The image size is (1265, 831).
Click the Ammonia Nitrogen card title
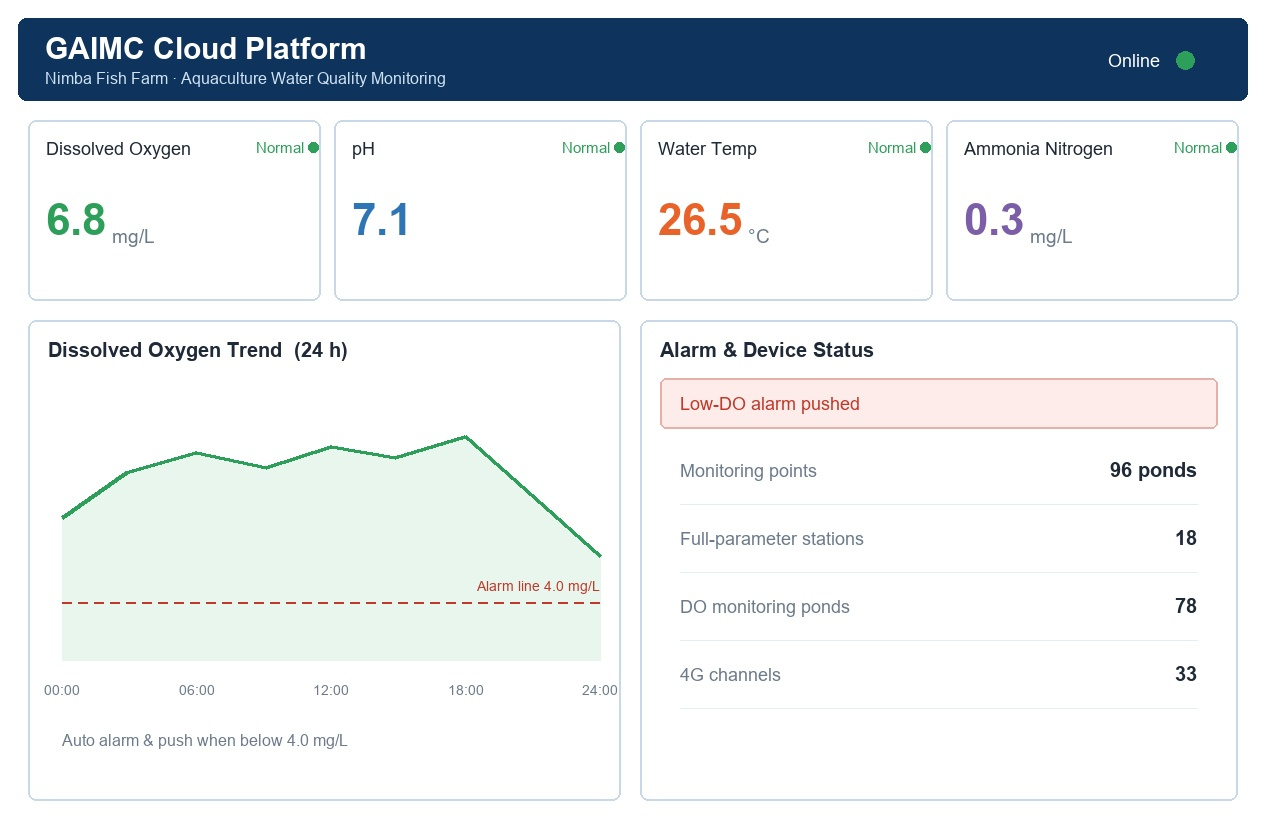(x=1038, y=149)
